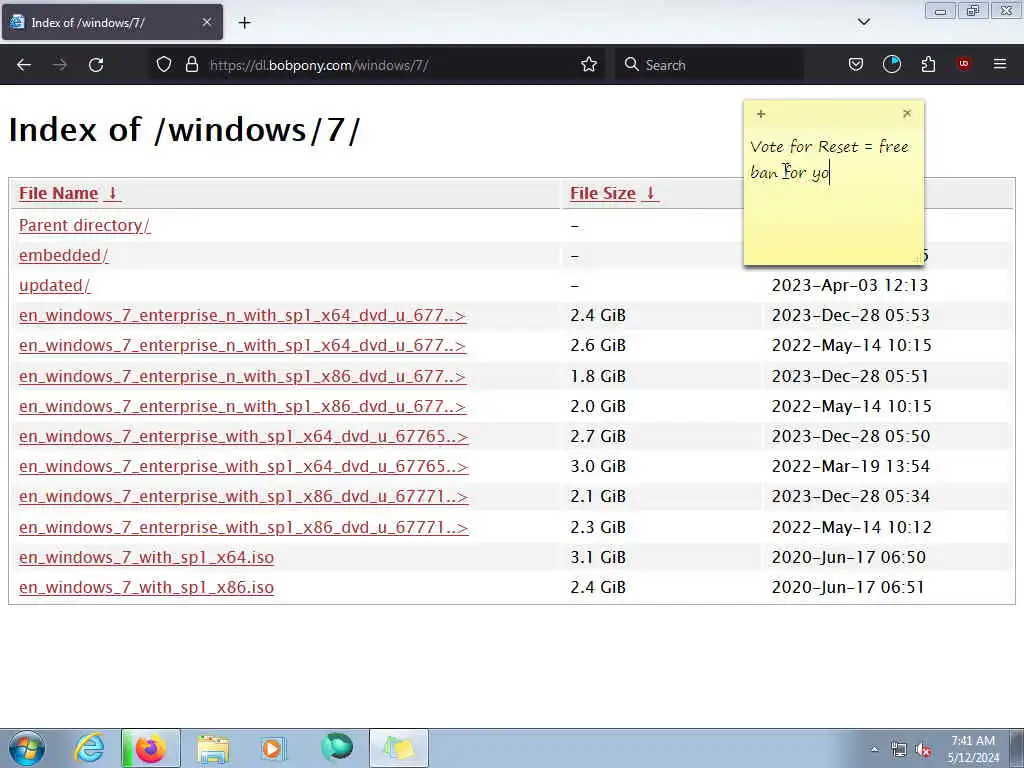1024x768 pixels.
Task: Open network status tray icon
Action: [x=899, y=750]
